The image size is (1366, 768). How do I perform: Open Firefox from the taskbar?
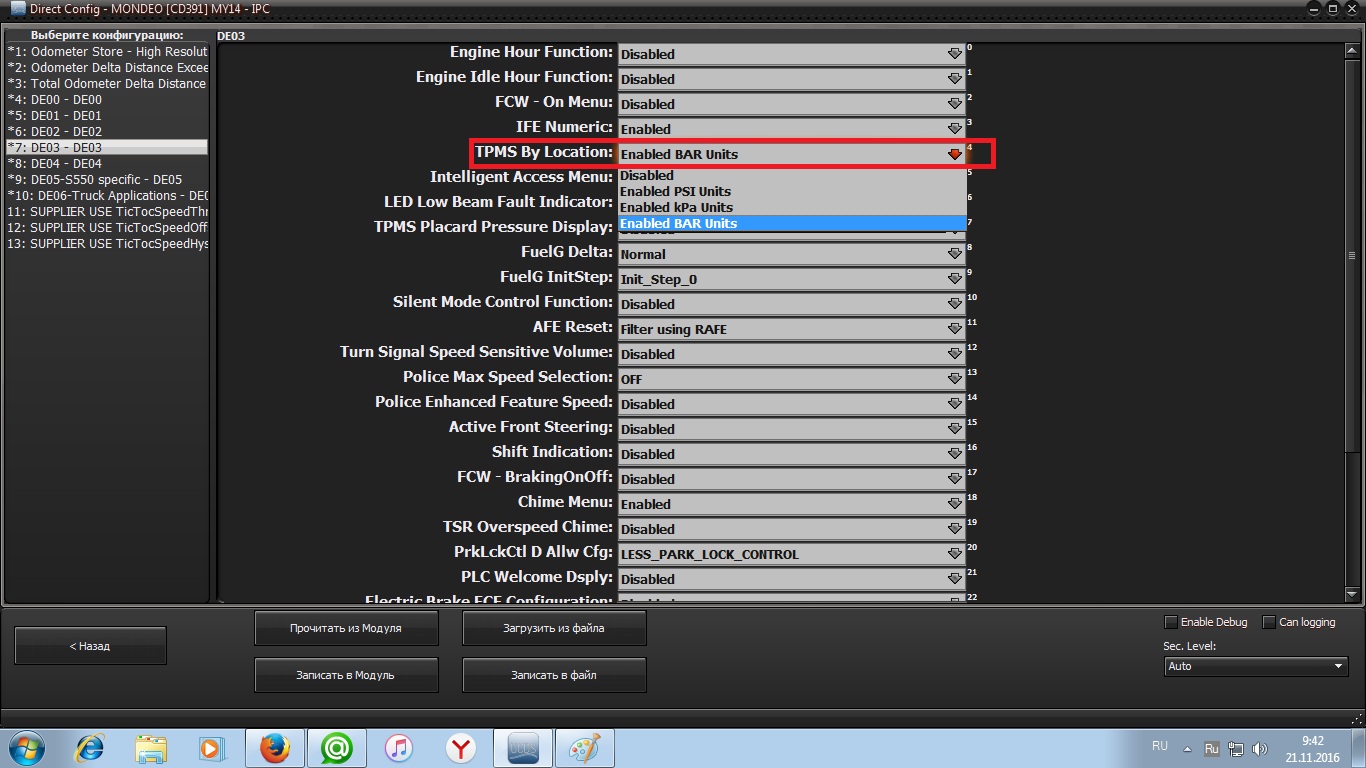tap(274, 748)
